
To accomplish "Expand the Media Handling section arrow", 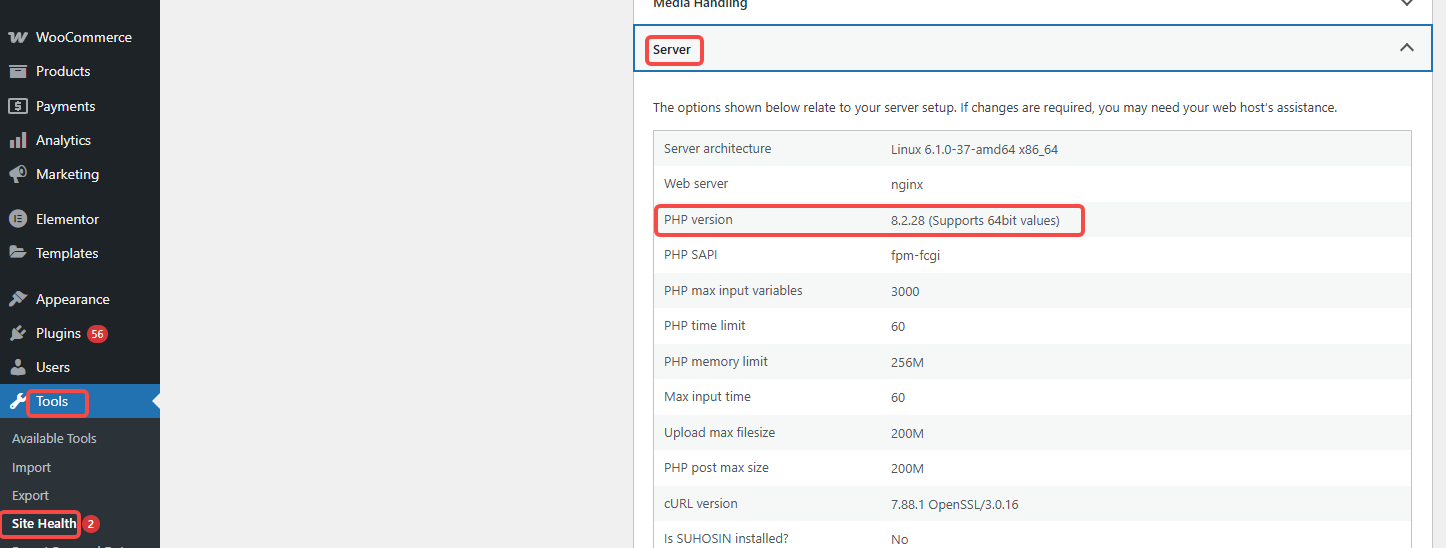I will (x=1406, y=4).
